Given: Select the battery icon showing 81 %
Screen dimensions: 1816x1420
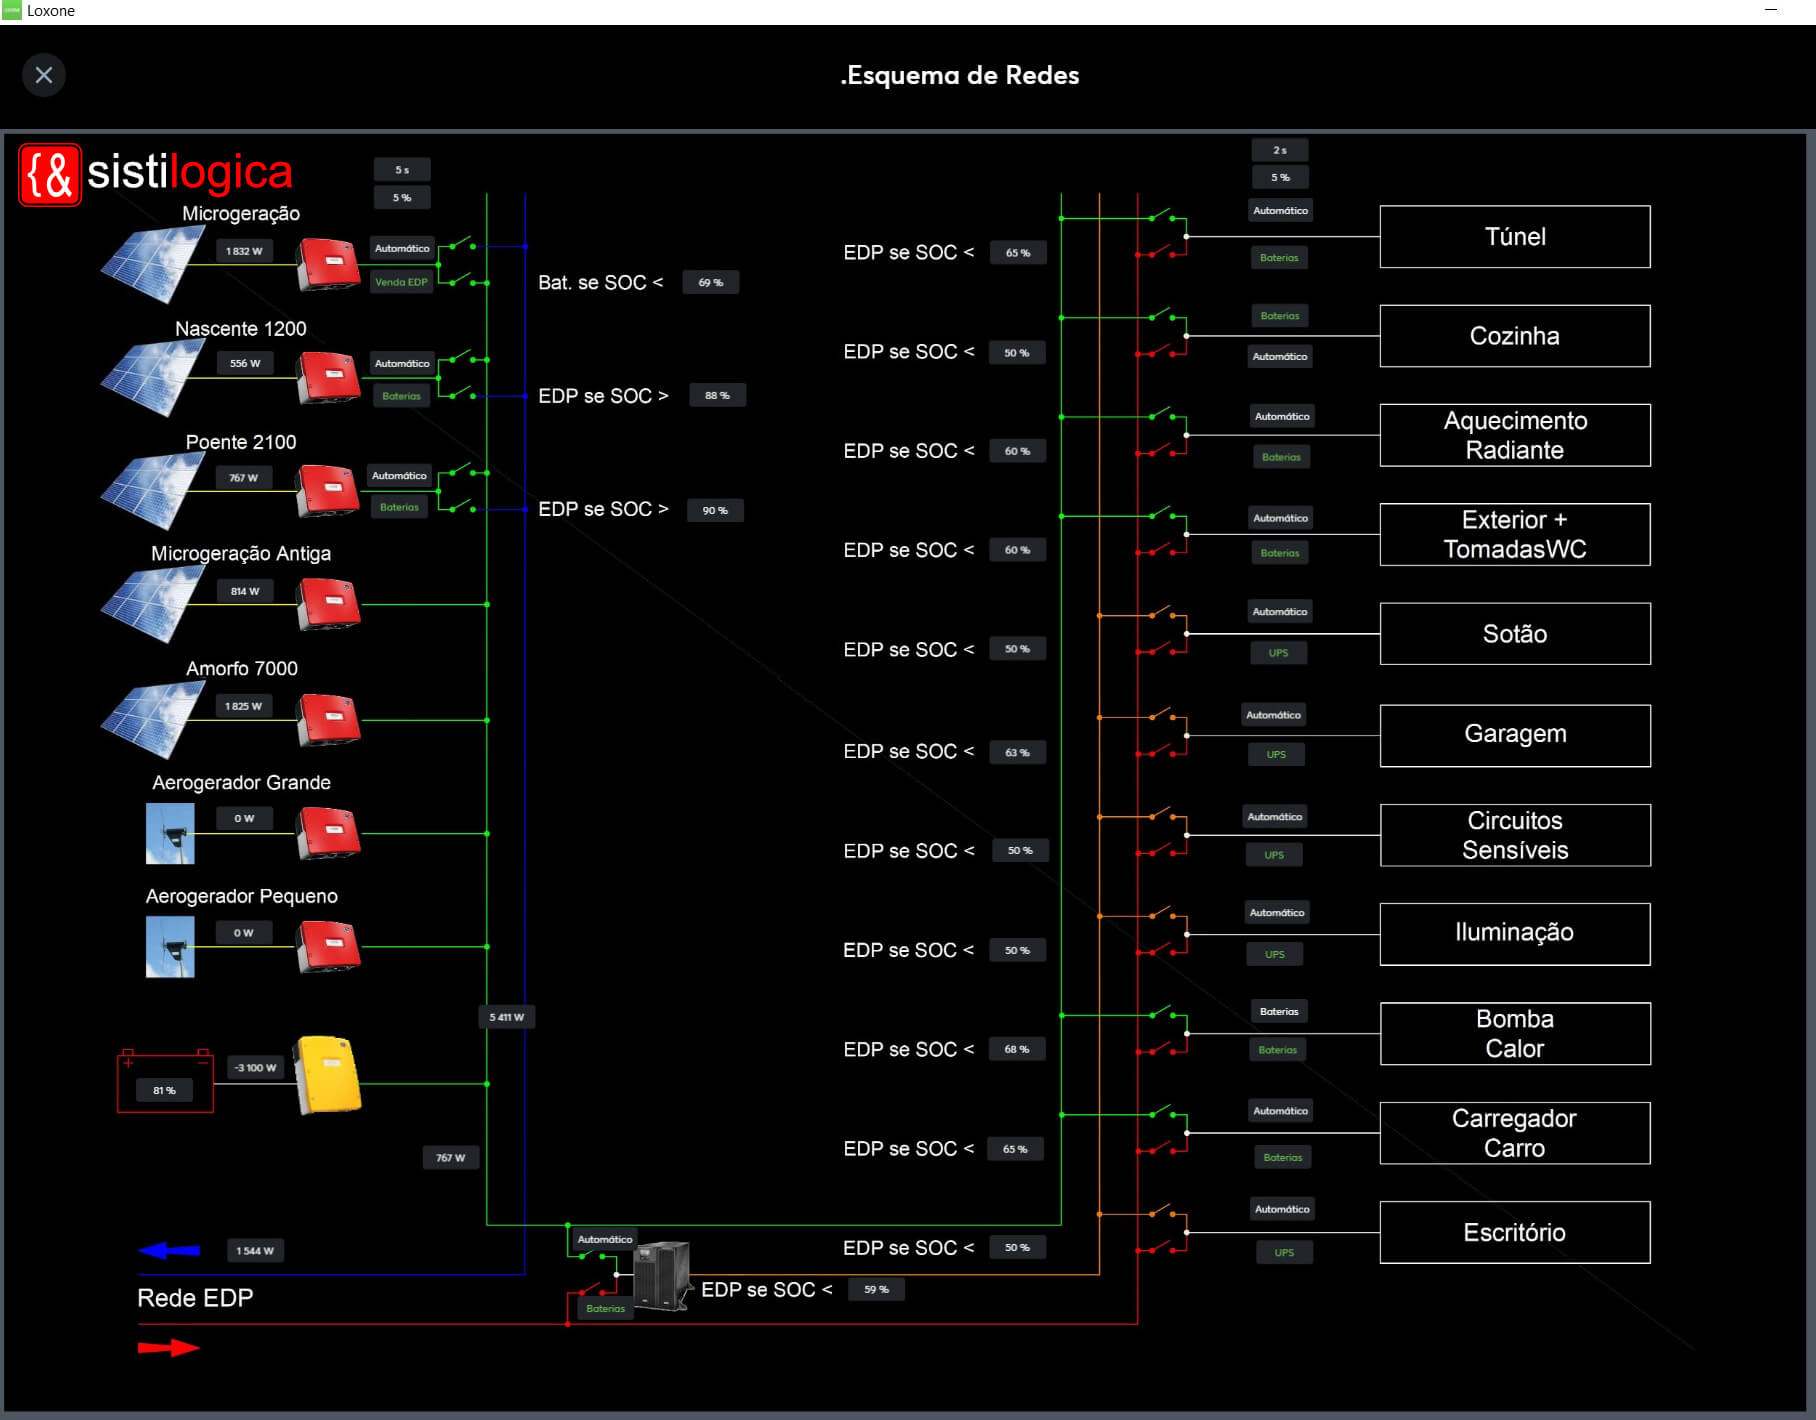Looking at the screenshot, I should (x=165, y=1082).
